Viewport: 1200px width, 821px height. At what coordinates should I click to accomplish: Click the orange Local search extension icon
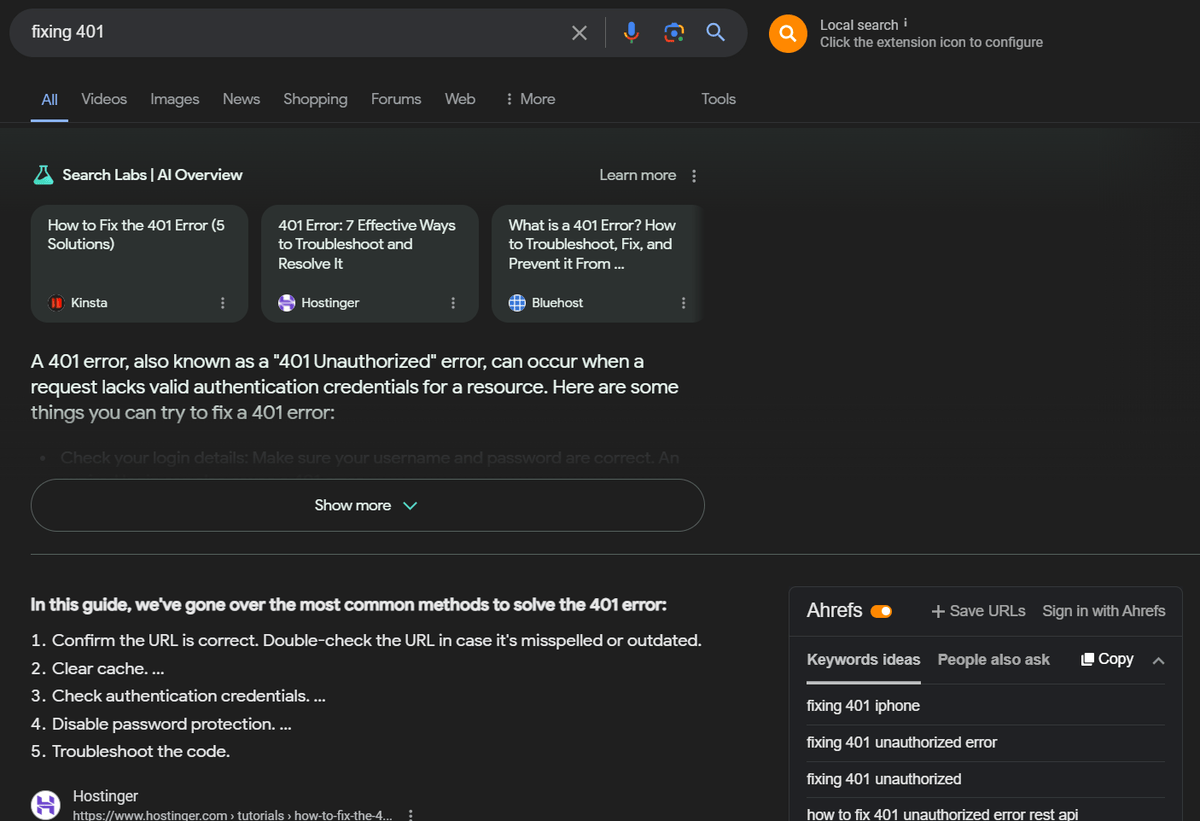[788, 34]
